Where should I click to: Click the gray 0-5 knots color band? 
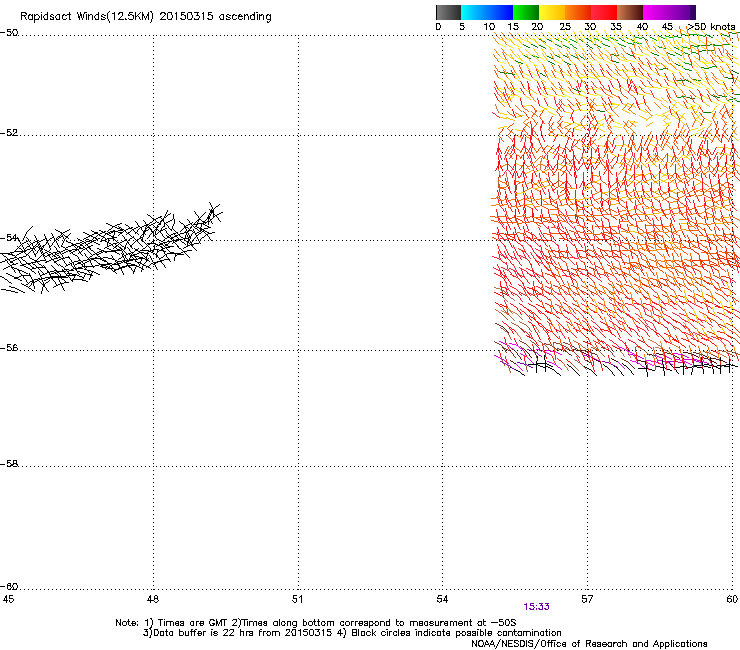coord(448,12)
